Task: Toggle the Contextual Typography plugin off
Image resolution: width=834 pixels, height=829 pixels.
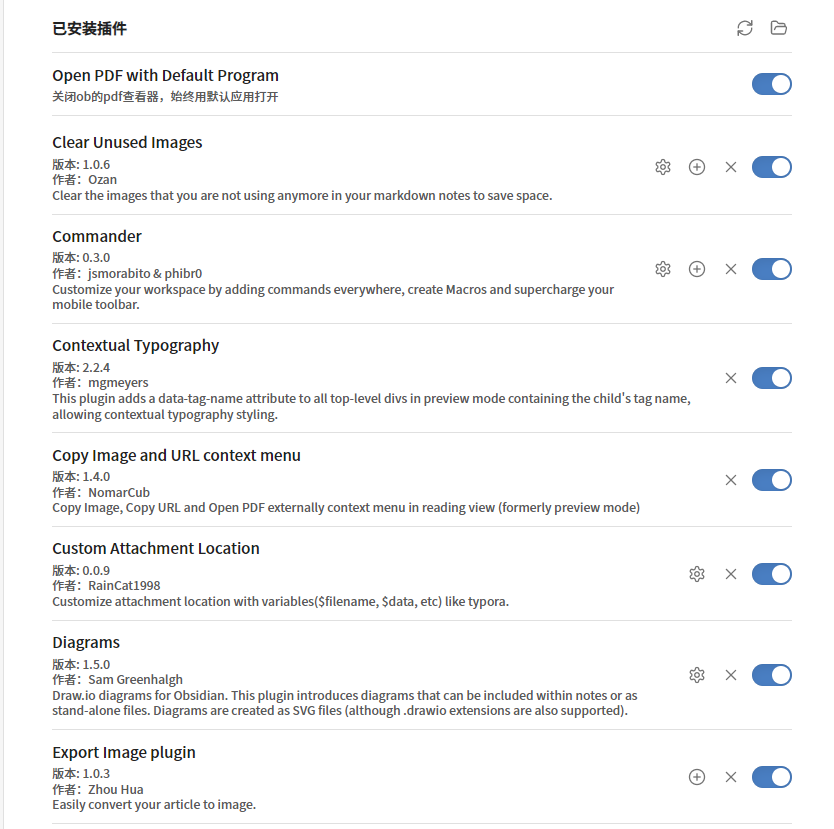Action: tap(771, 378)
